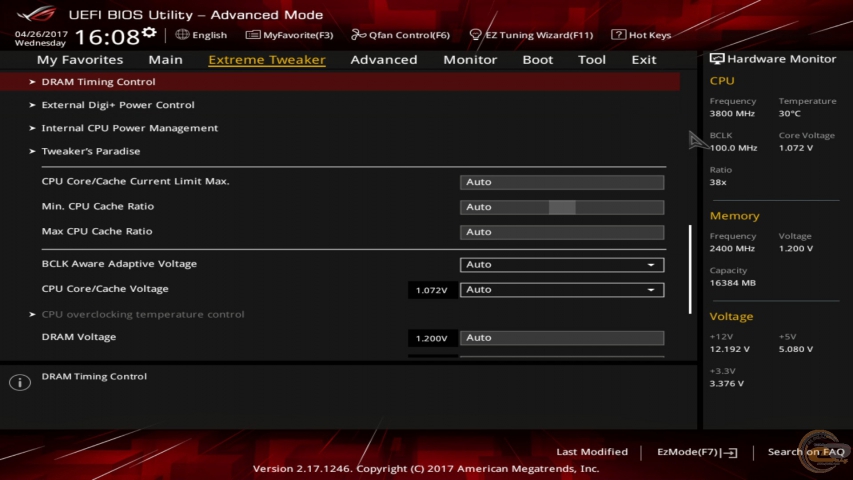Click the EZ Tuning lightbulb icon
Viewport: 853px width, 480px height.
coord(475,35)
